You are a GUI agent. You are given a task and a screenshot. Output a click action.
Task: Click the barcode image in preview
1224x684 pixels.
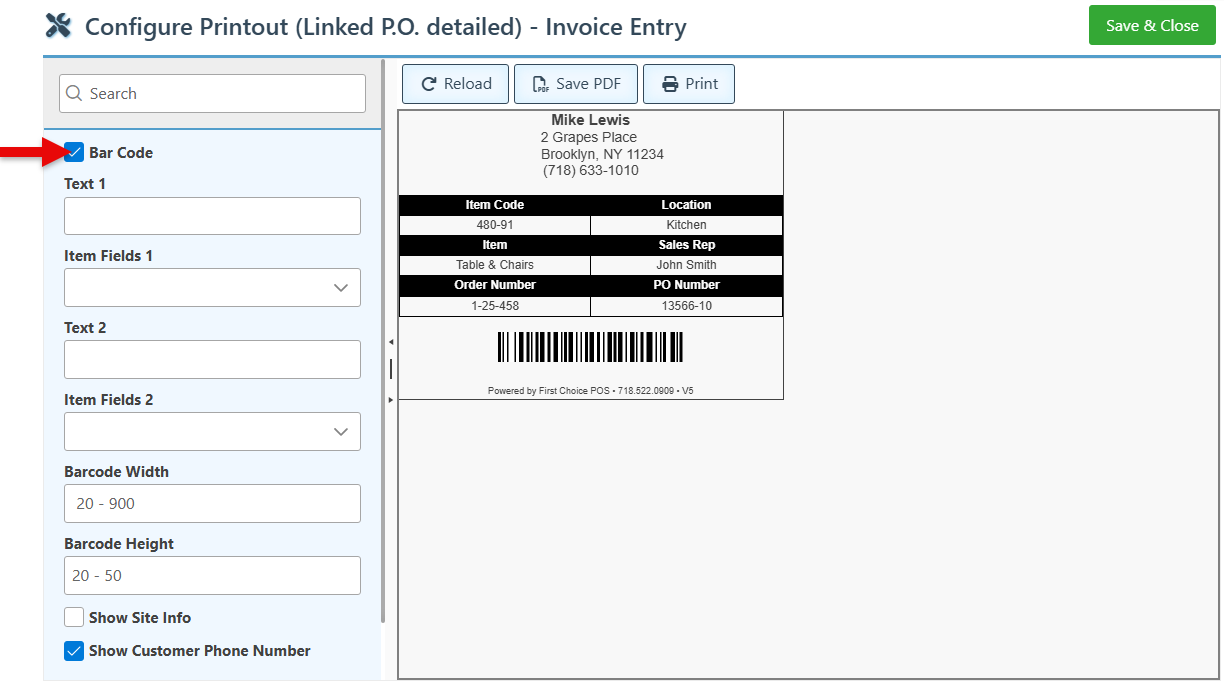[x=590, y=347]
